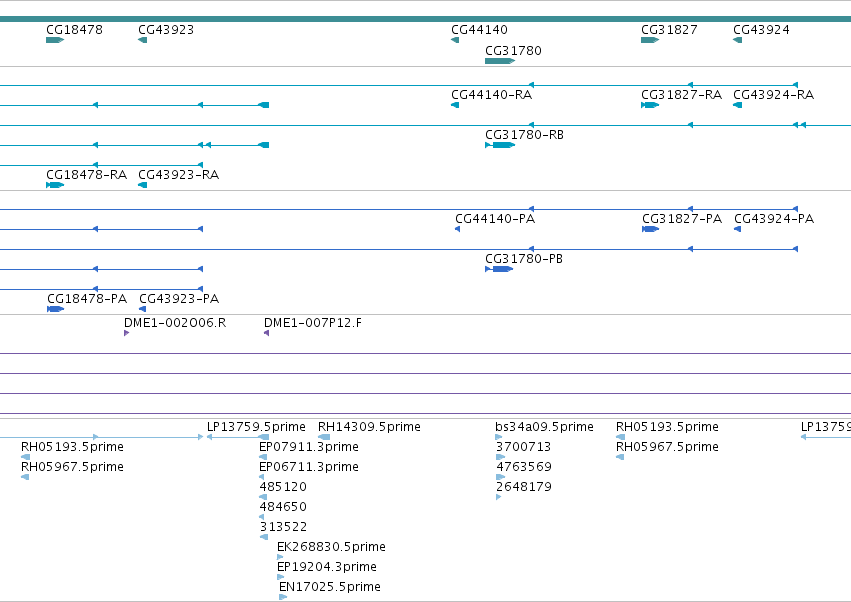Viewport: 851px width, 602px height.
Task: Open the CG44140-PA protein label
Action: click(495, 219)
